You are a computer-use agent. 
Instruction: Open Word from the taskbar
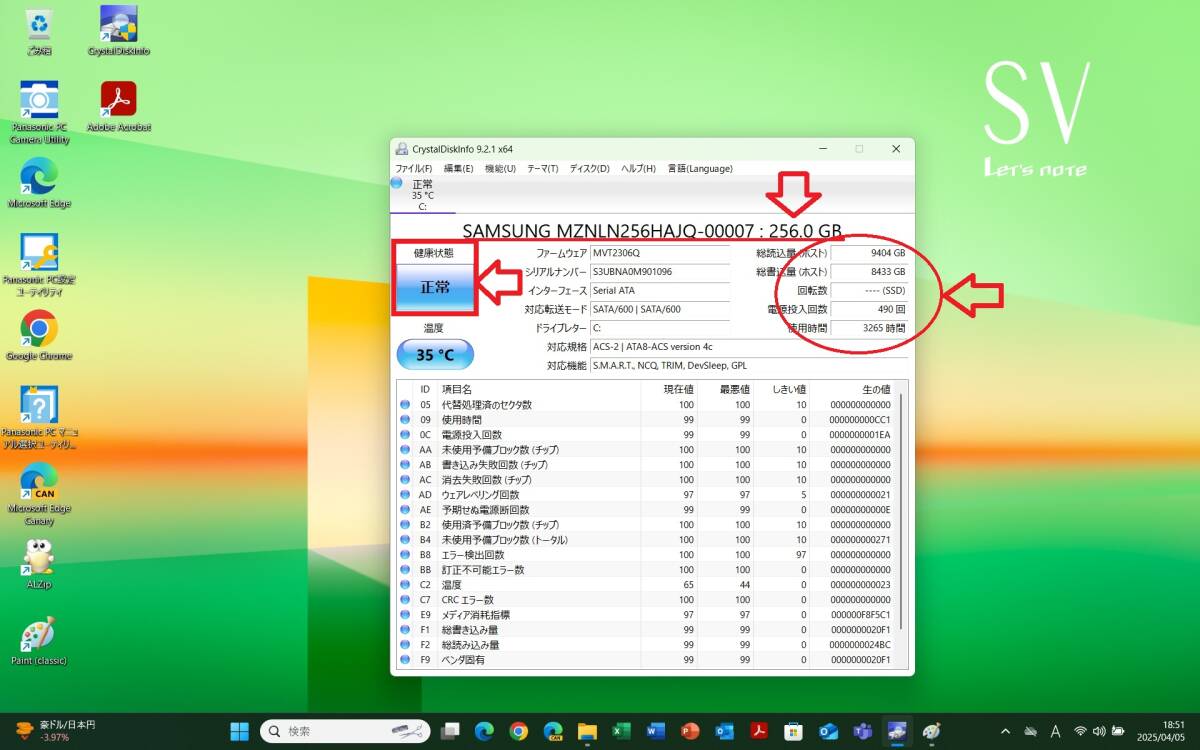655,731
